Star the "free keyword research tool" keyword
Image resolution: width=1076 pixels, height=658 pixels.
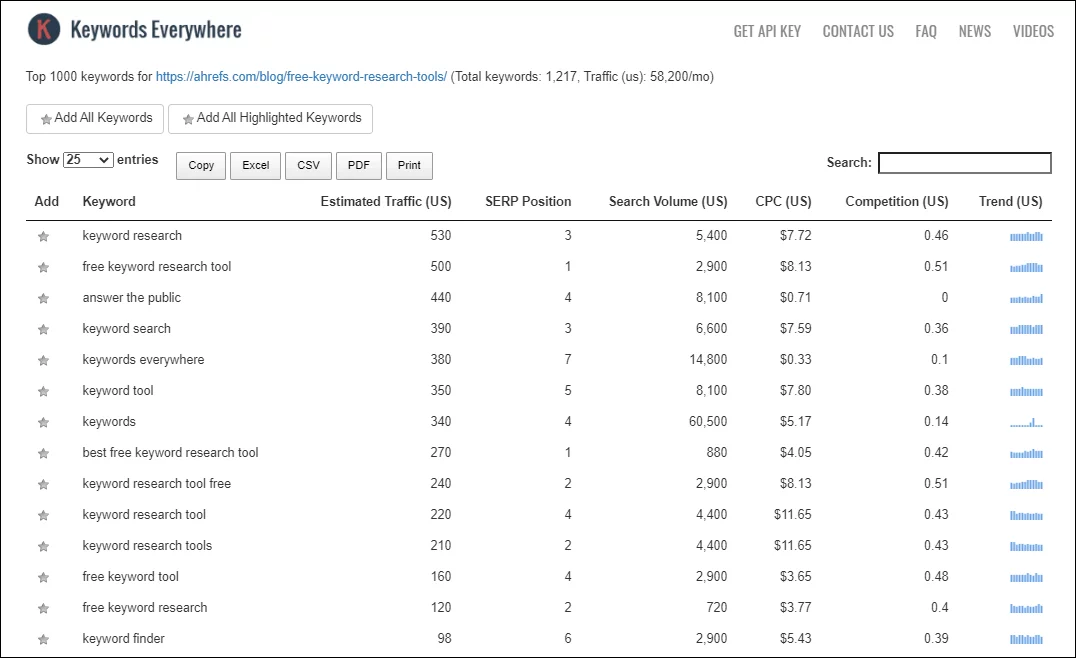pyautogui.click(x=43, y=267)
